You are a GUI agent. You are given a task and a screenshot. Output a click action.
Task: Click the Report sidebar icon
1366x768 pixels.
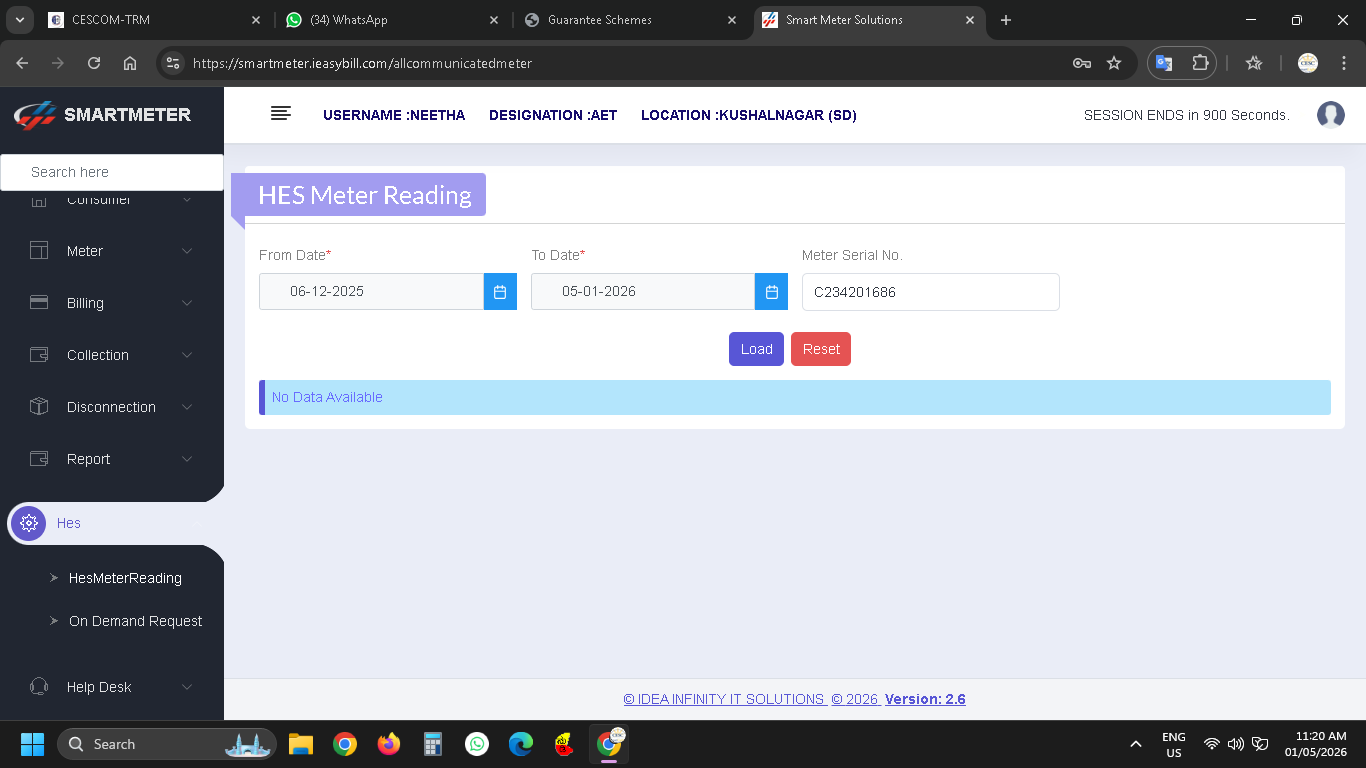click(x=39, y=459)
